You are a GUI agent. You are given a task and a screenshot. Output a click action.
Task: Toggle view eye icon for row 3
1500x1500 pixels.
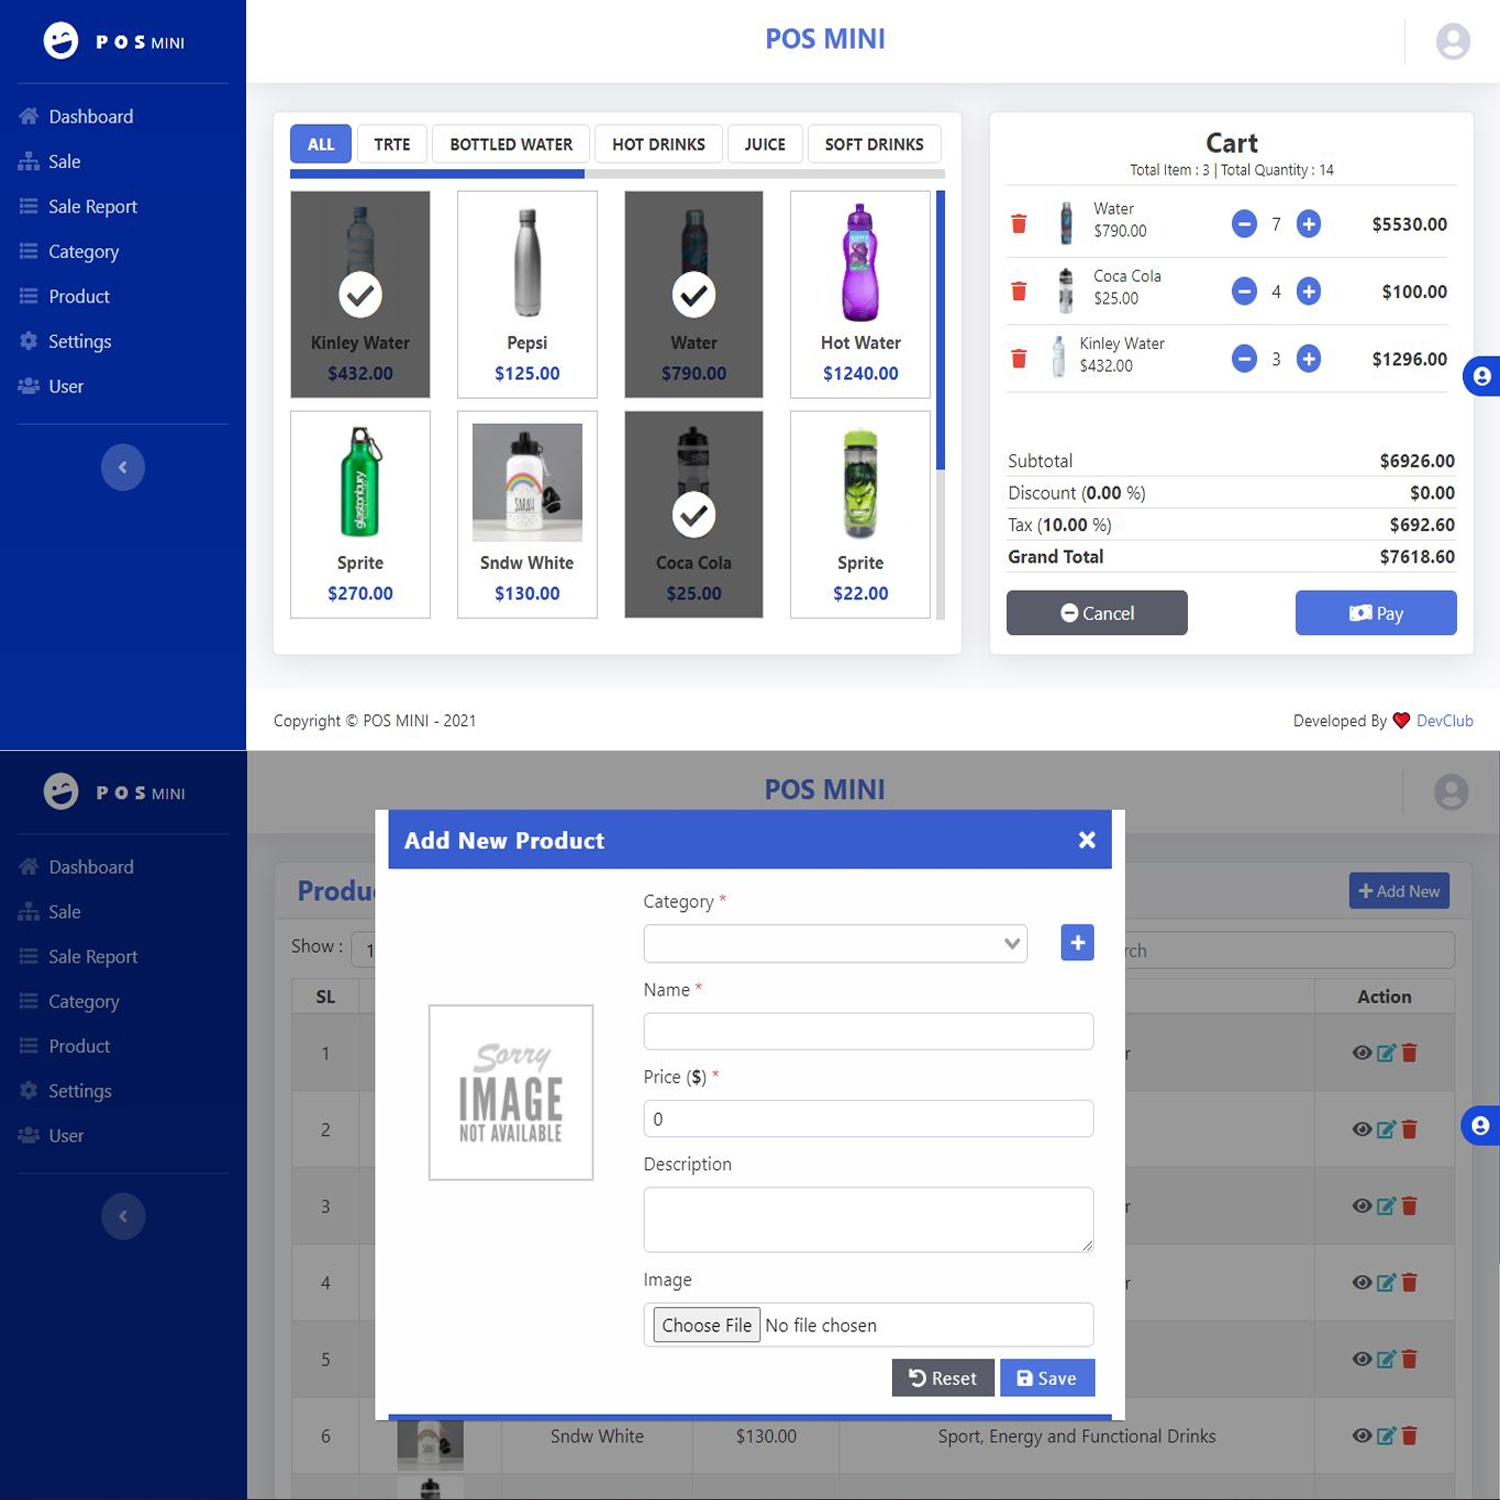pos(1361,1206)
